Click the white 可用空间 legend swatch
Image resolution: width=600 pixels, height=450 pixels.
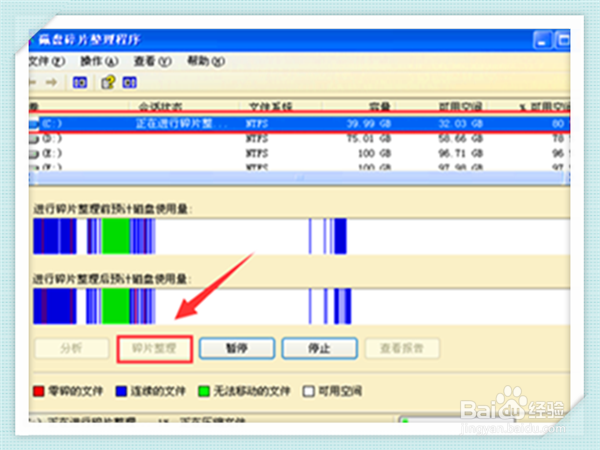308,391
